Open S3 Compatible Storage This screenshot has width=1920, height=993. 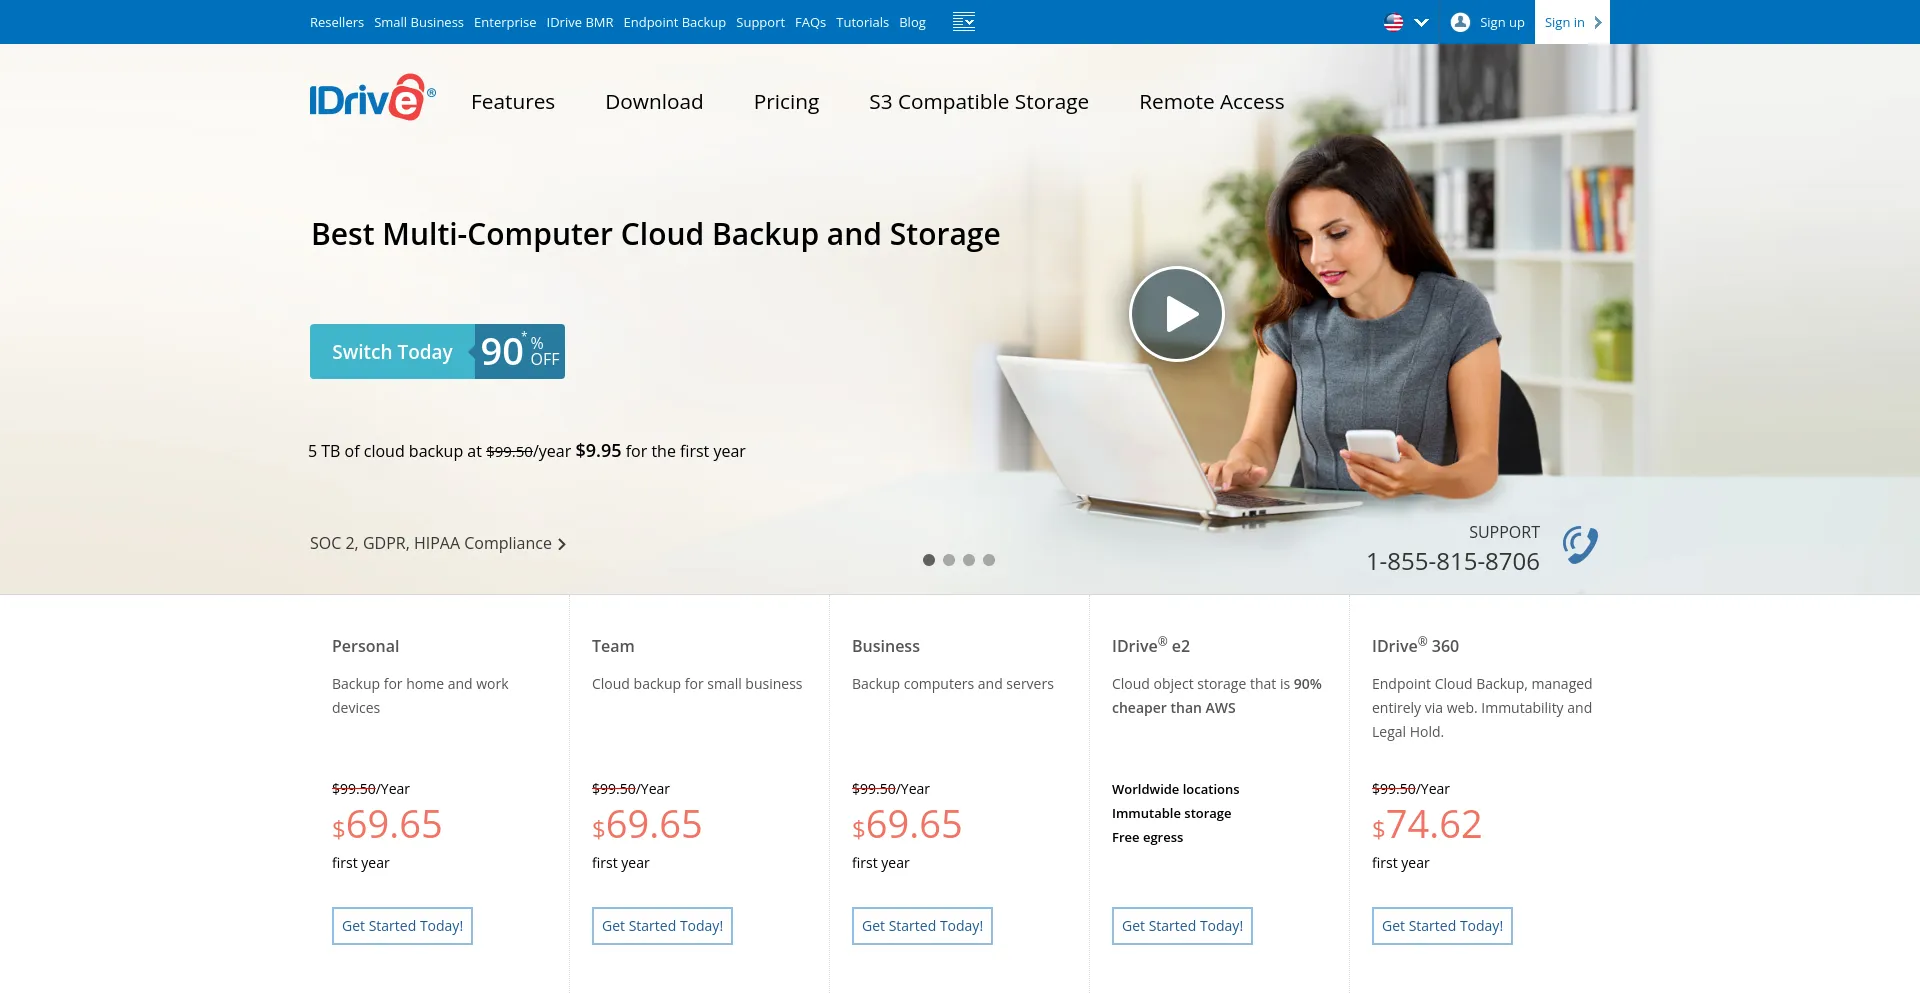pos(979,102)
